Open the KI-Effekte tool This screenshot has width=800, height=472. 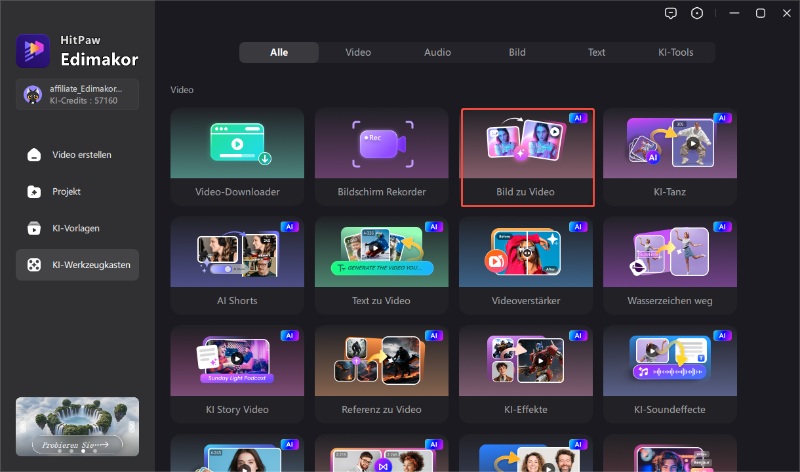click(x=526, y=375)
